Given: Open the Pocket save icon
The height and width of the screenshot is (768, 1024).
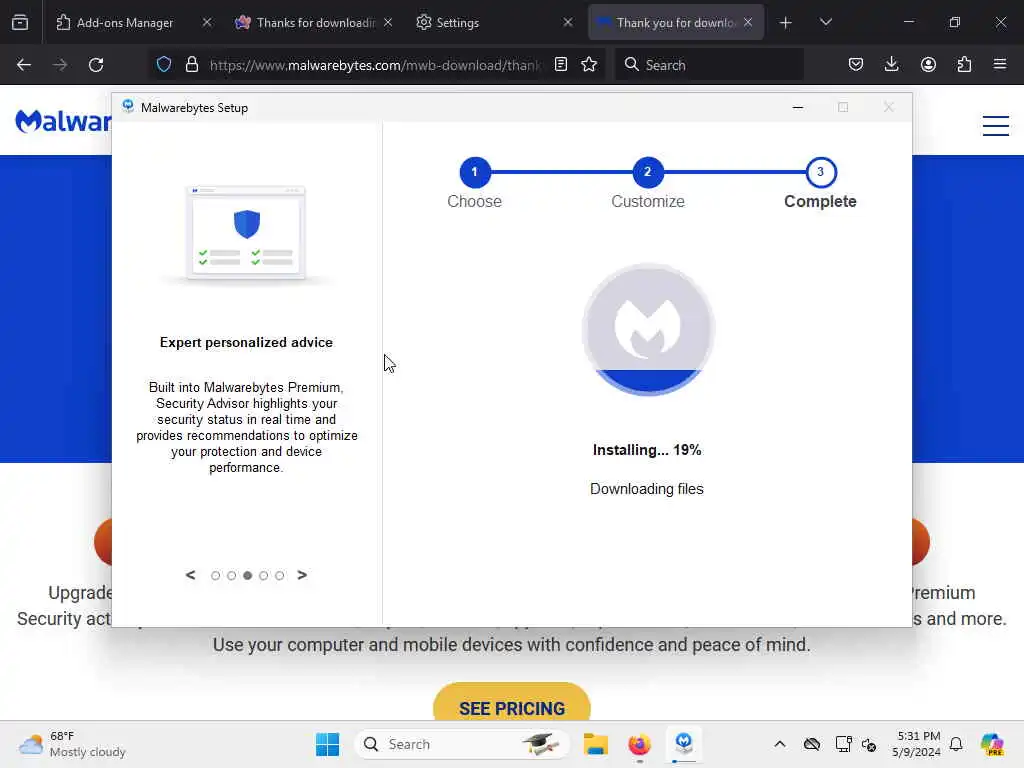Looking at the screenshot, I should coord(856,65).
